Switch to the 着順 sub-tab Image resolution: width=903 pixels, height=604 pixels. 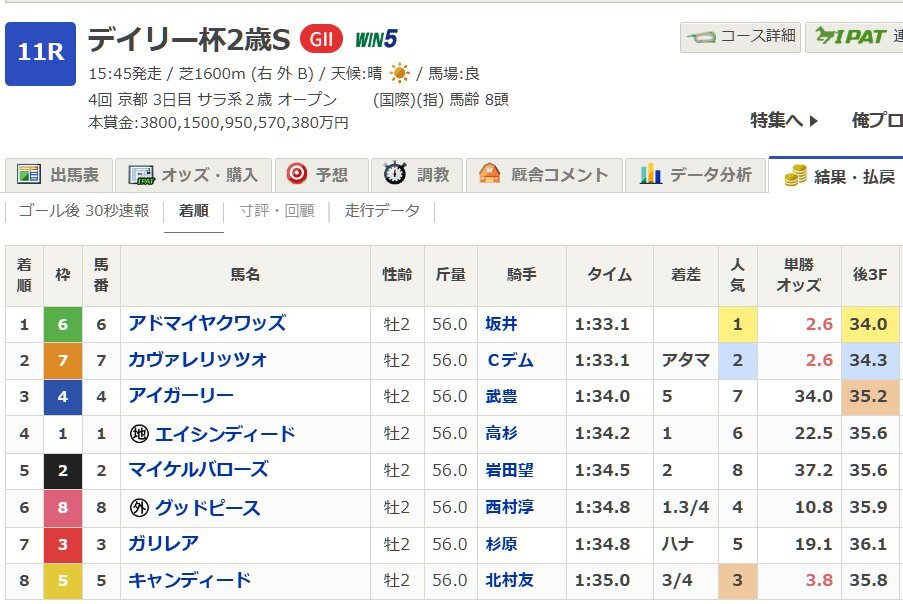[194, 213]
